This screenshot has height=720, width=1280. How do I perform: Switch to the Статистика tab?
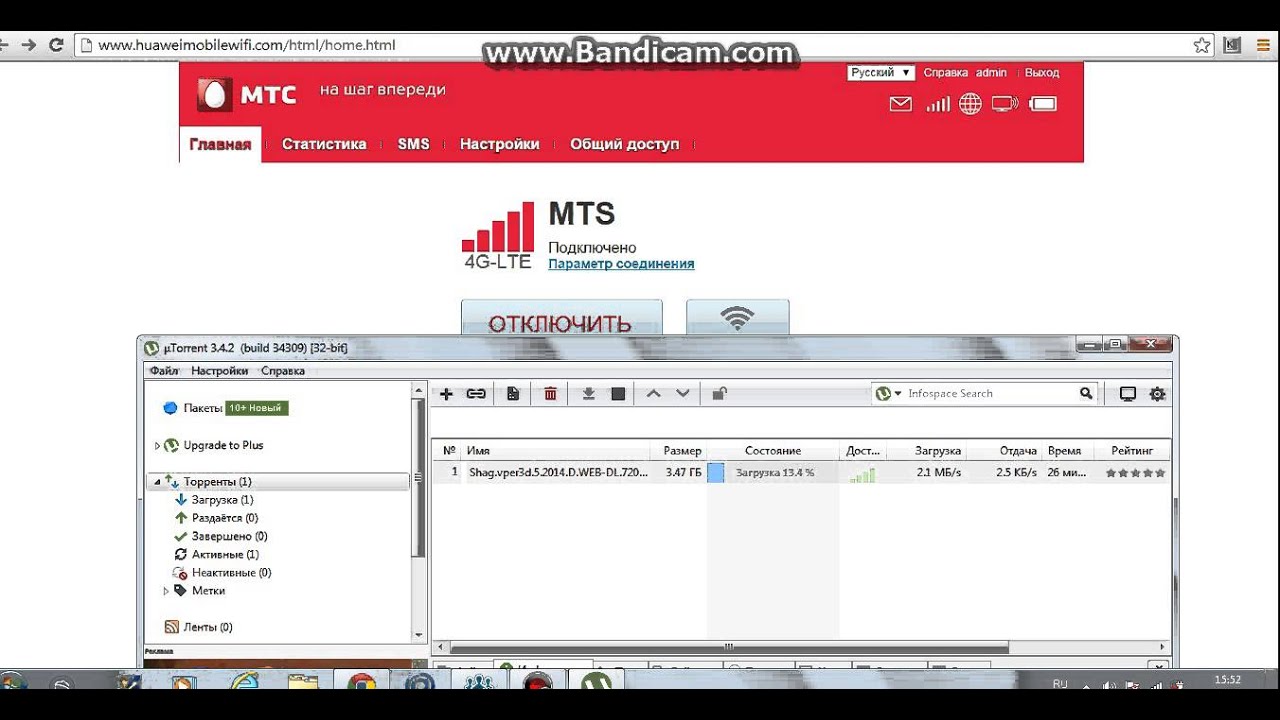[x=324, y=144]
